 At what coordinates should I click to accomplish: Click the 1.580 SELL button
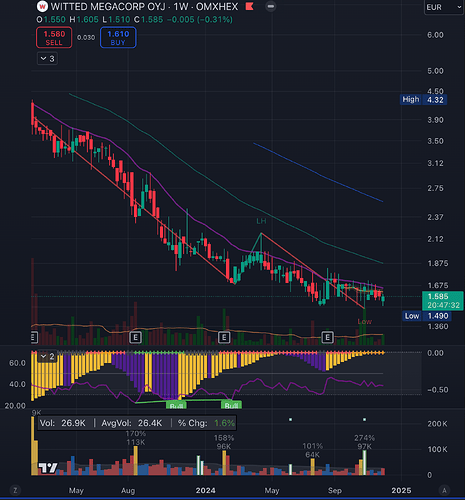(54, 38)
